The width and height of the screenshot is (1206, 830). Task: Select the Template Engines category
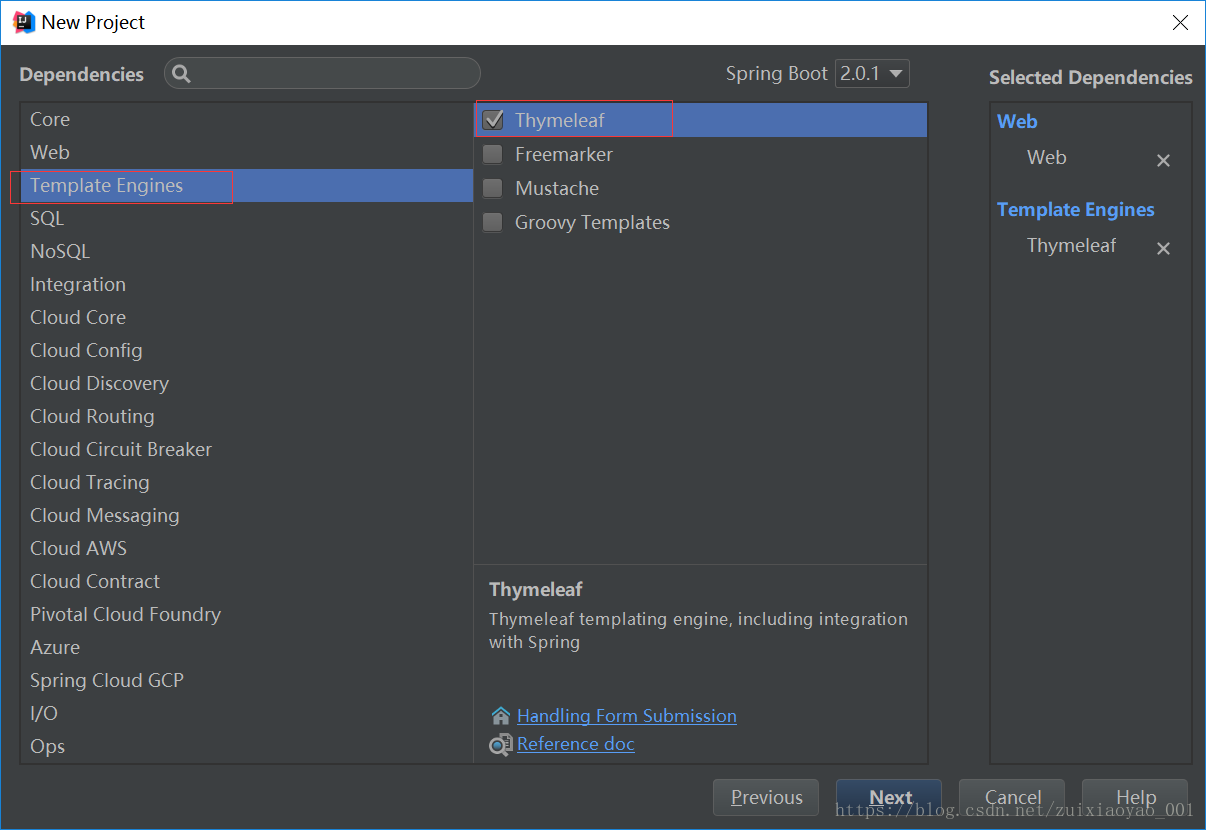246,185
